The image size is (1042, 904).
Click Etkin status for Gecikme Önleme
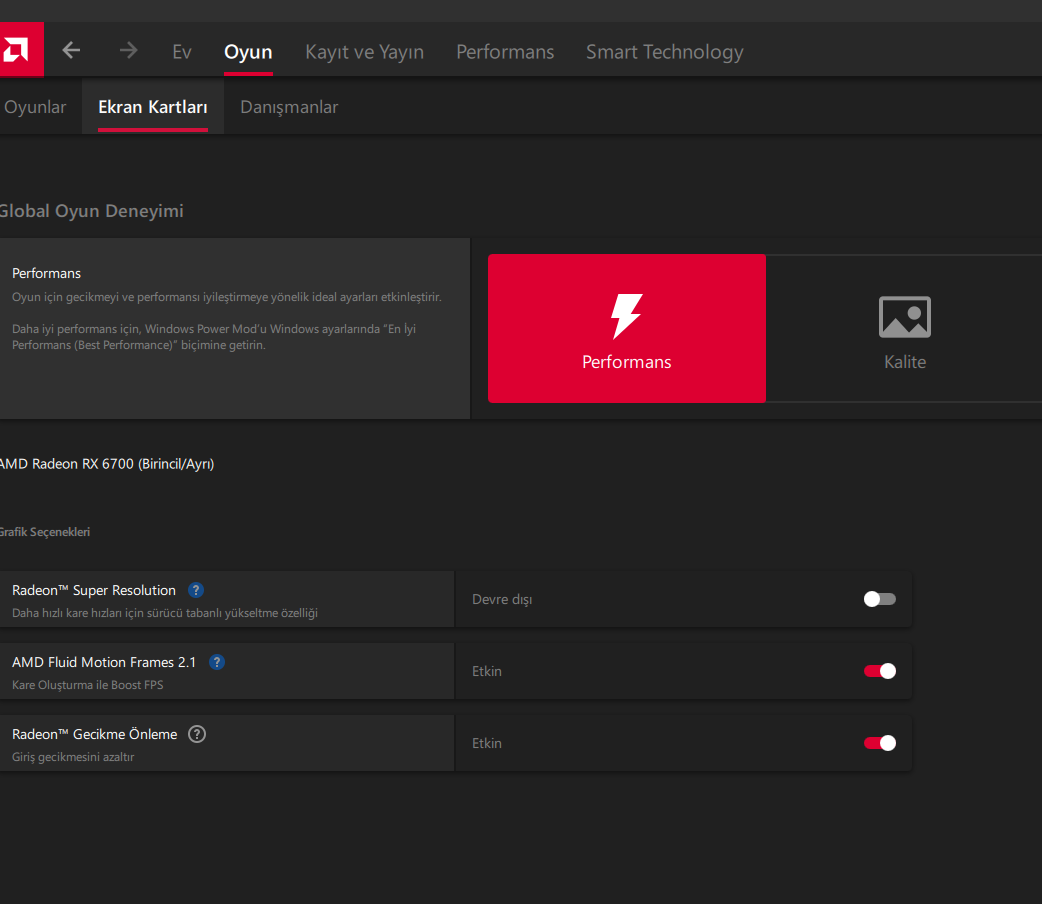486,743
